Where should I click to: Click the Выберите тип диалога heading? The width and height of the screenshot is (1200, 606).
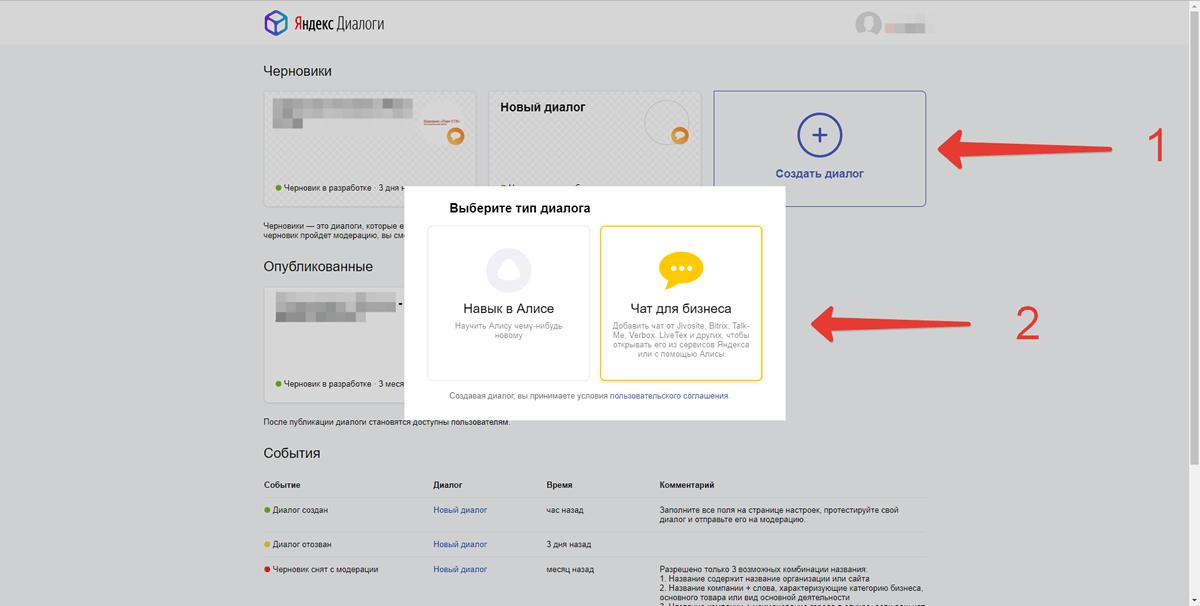[520, 209]
